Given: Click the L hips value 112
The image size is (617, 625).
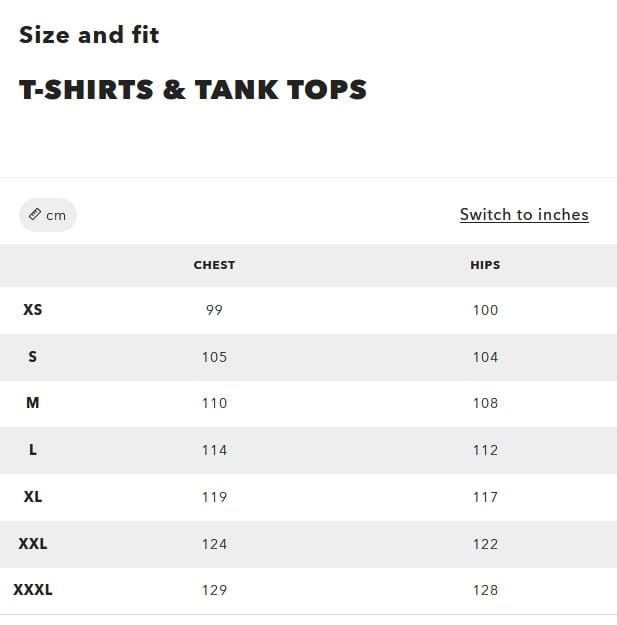Looking at the screenshot, I should pyautogui.click(x=485, y=450).
